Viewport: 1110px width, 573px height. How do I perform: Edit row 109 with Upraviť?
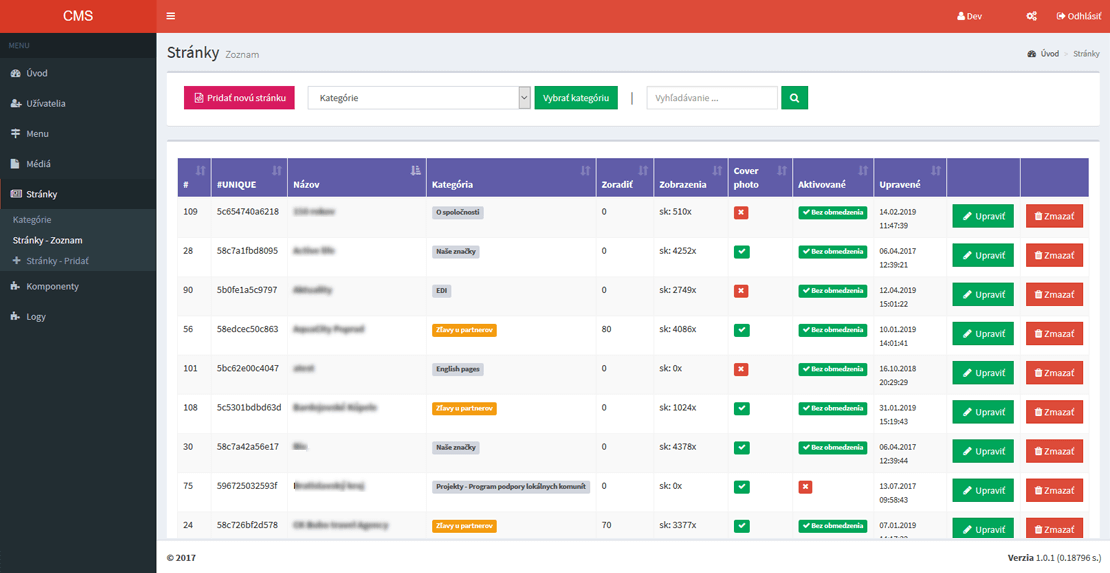point(983,216)
